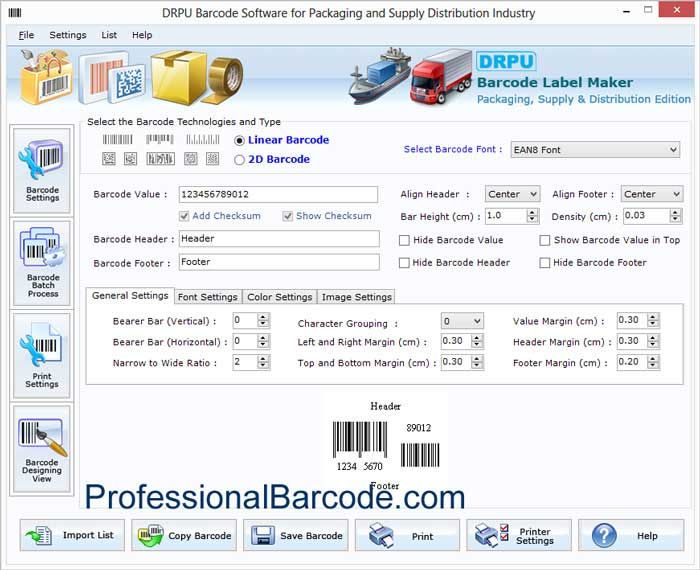Select the 2D Barcode radio button

coord(239,160)
